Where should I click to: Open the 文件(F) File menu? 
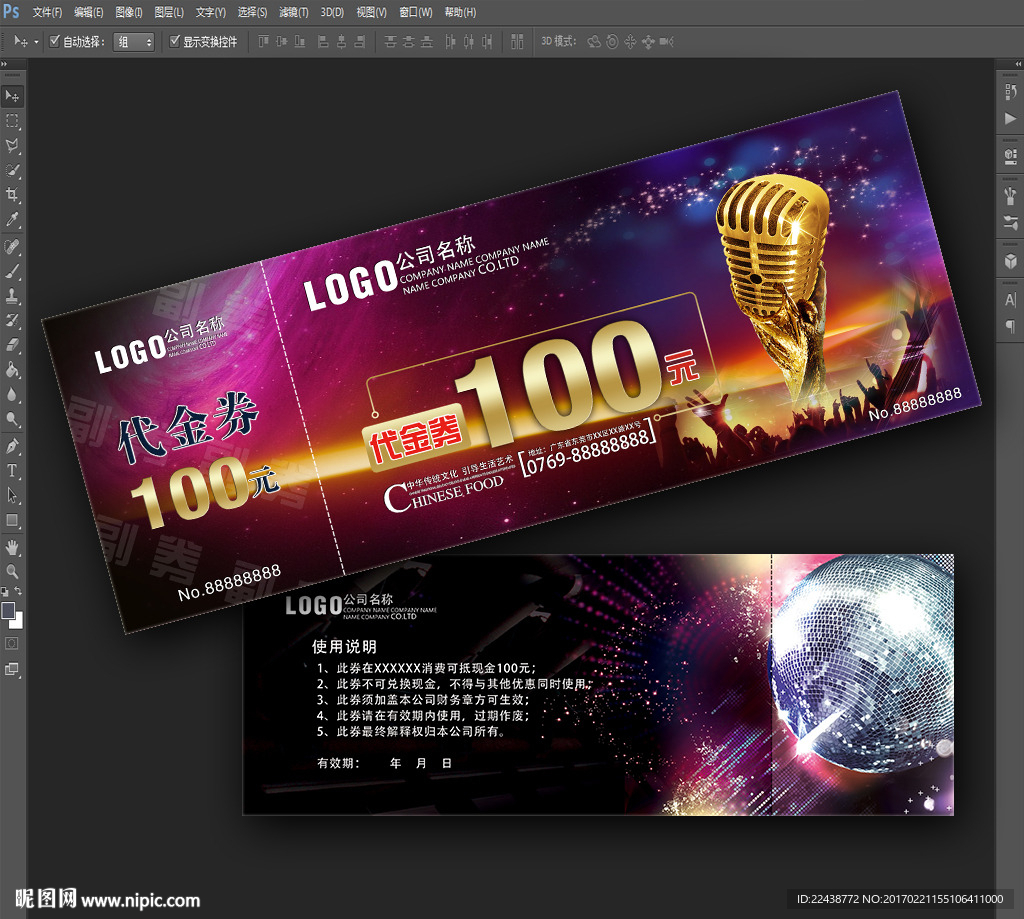tap(47, 12)
